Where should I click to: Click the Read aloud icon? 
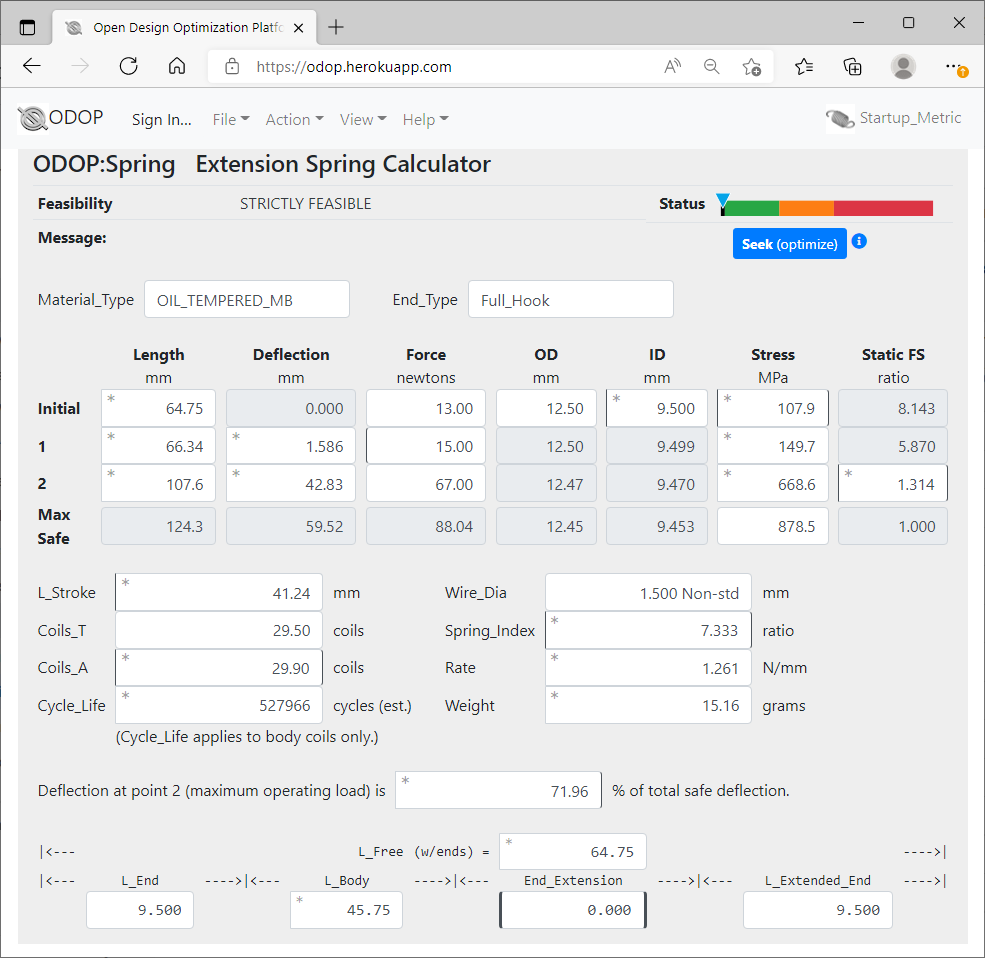pos(672,66)
